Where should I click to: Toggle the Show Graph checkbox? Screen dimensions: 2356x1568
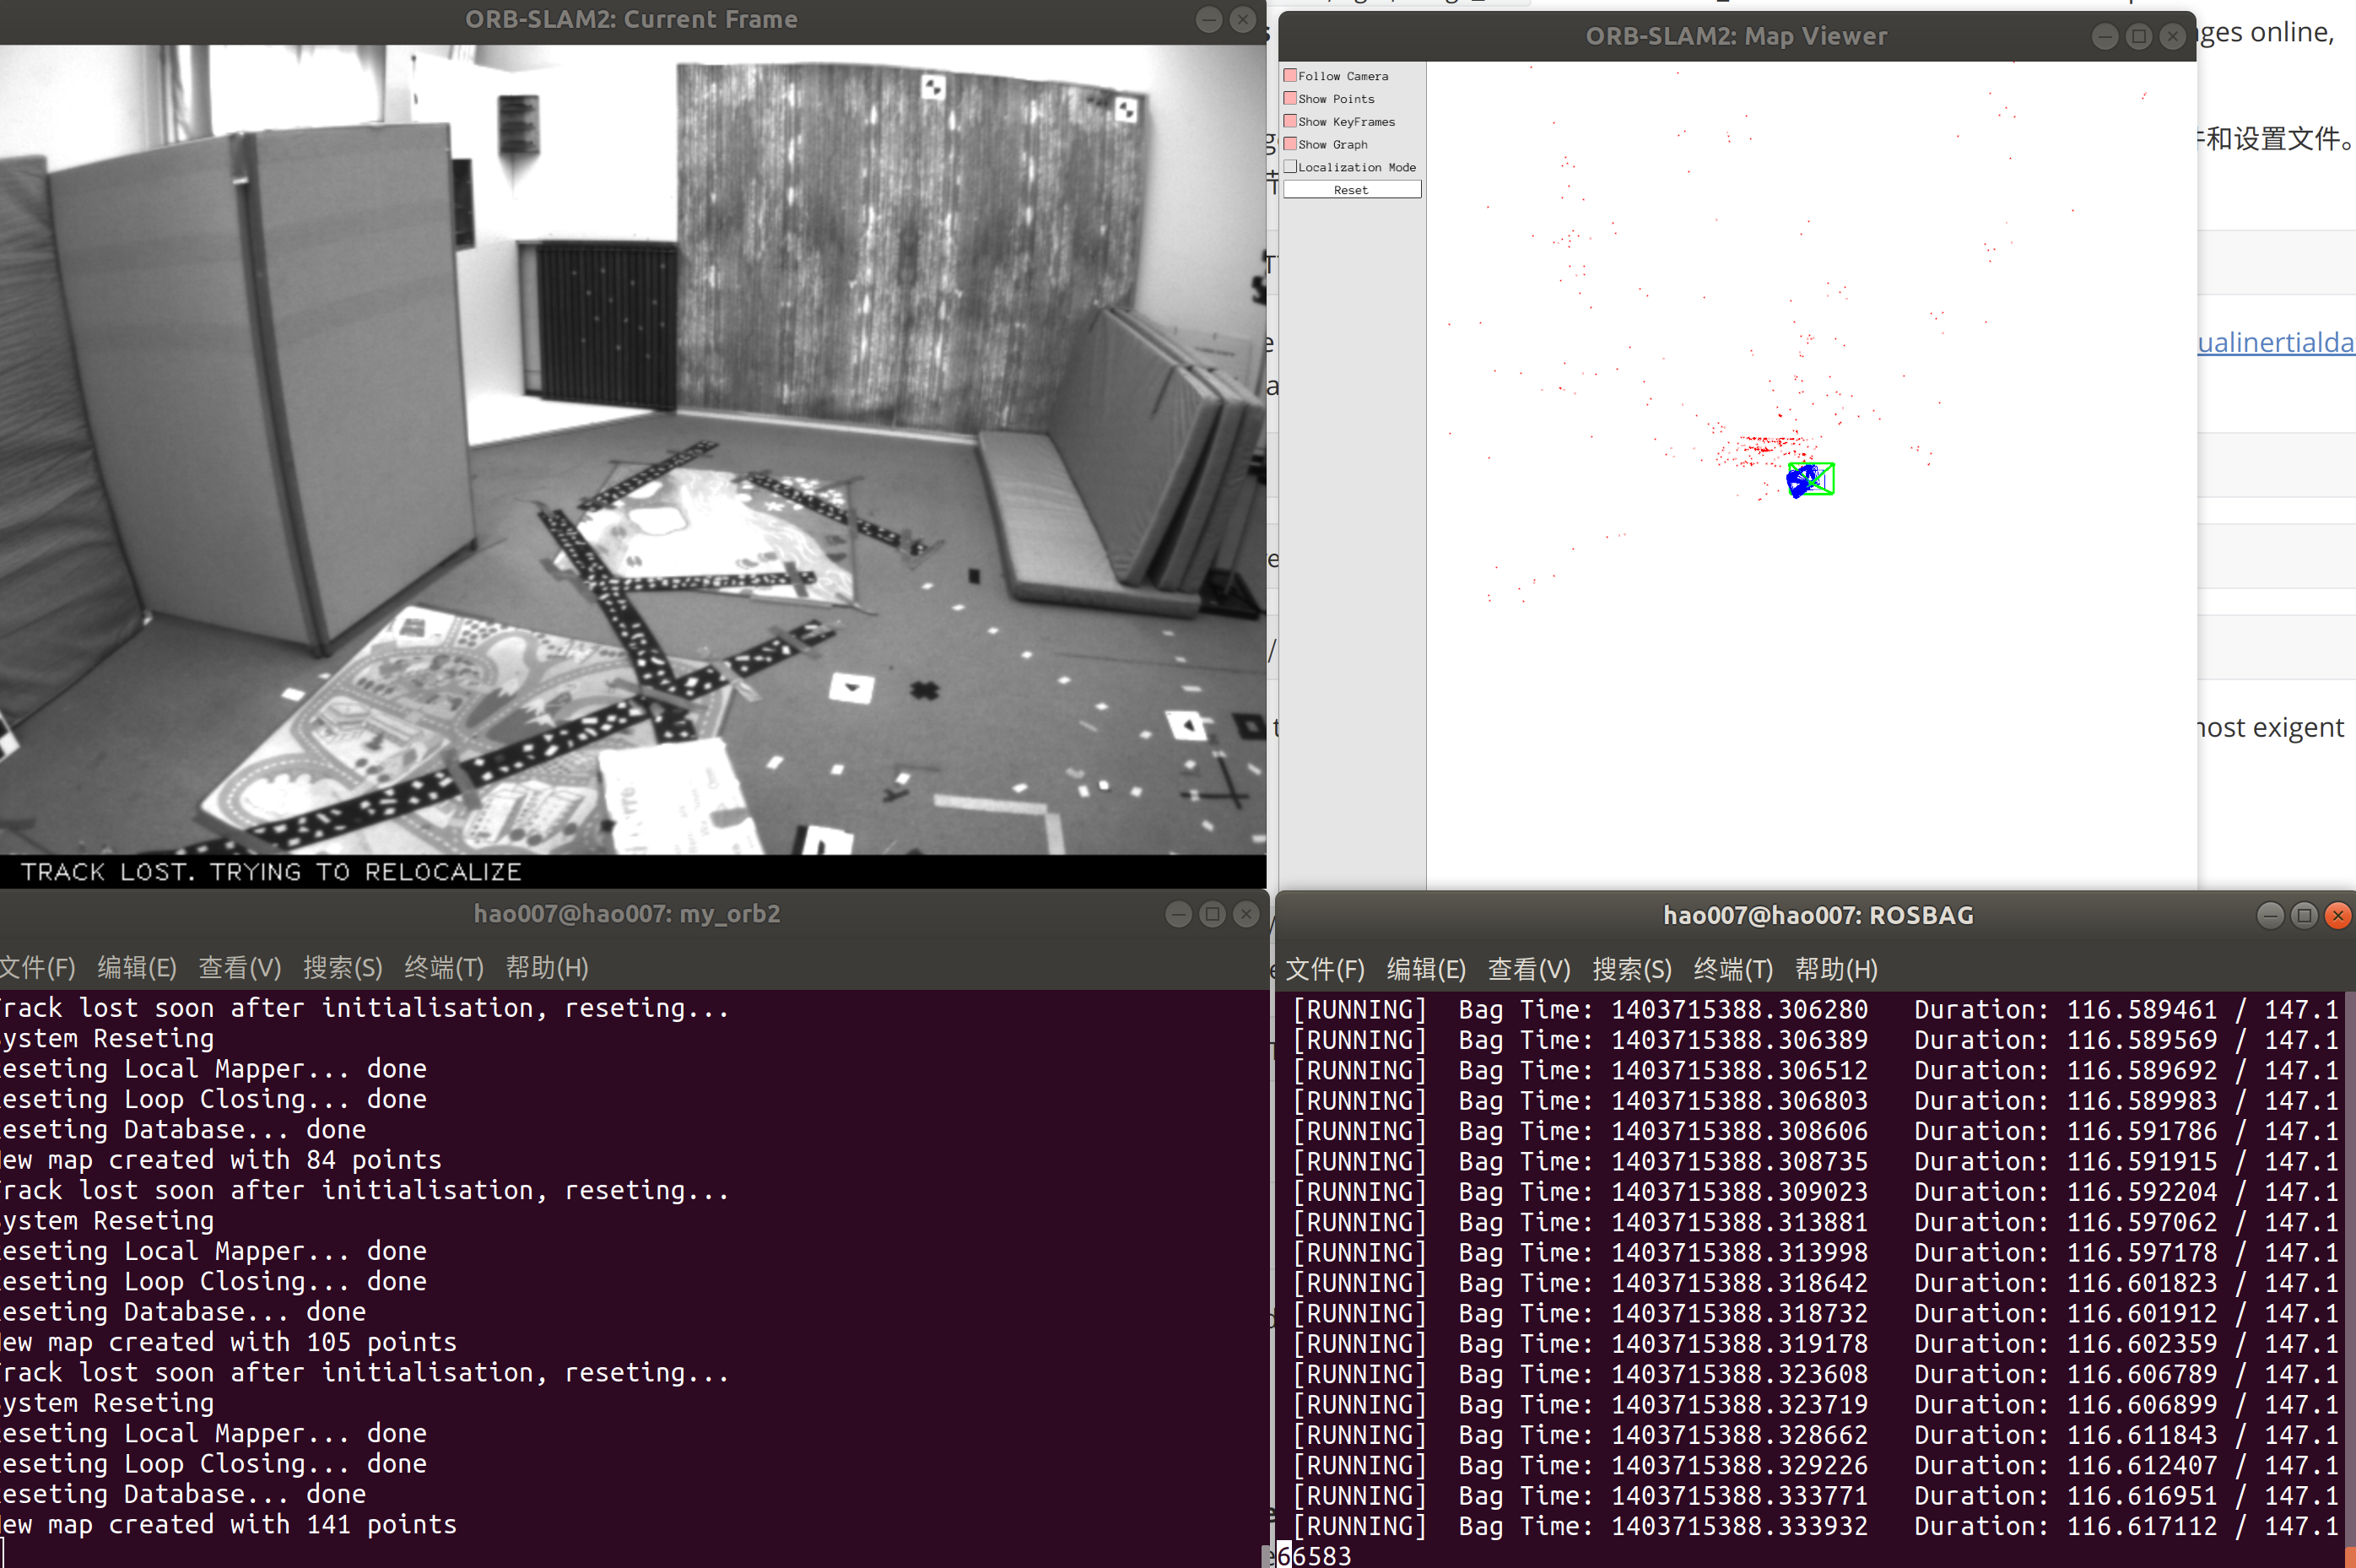click(x=1290, y=145)
